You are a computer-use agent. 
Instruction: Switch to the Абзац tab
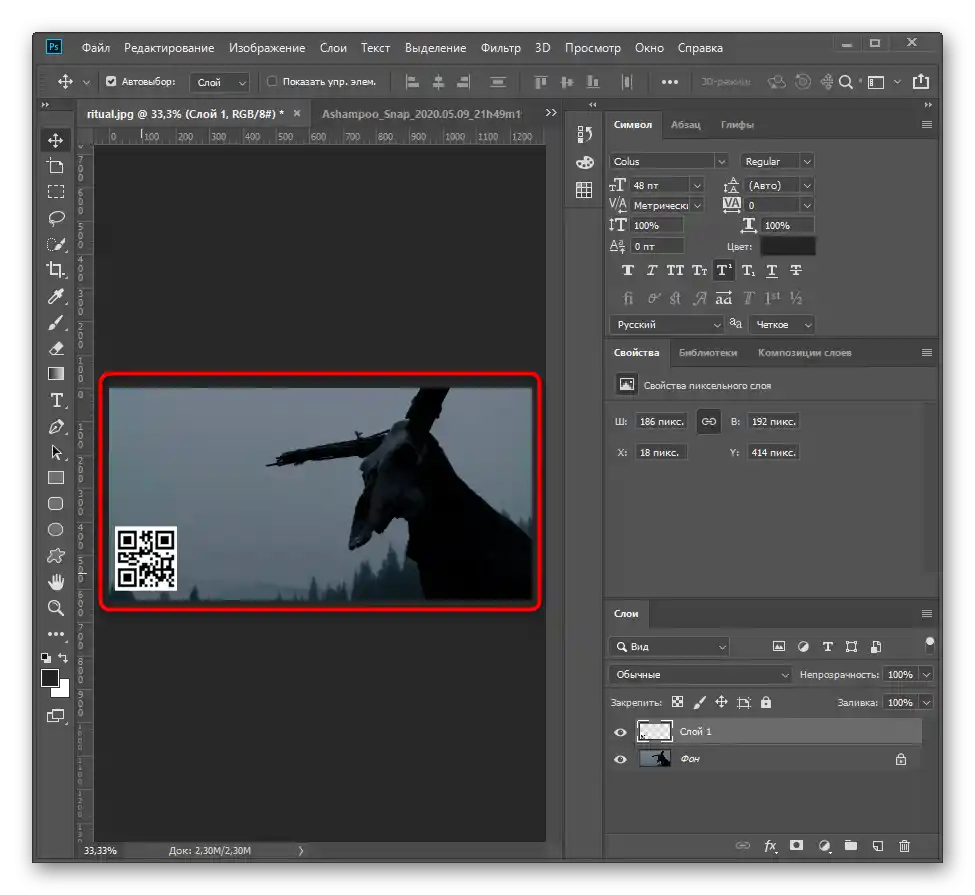[685, 125]
